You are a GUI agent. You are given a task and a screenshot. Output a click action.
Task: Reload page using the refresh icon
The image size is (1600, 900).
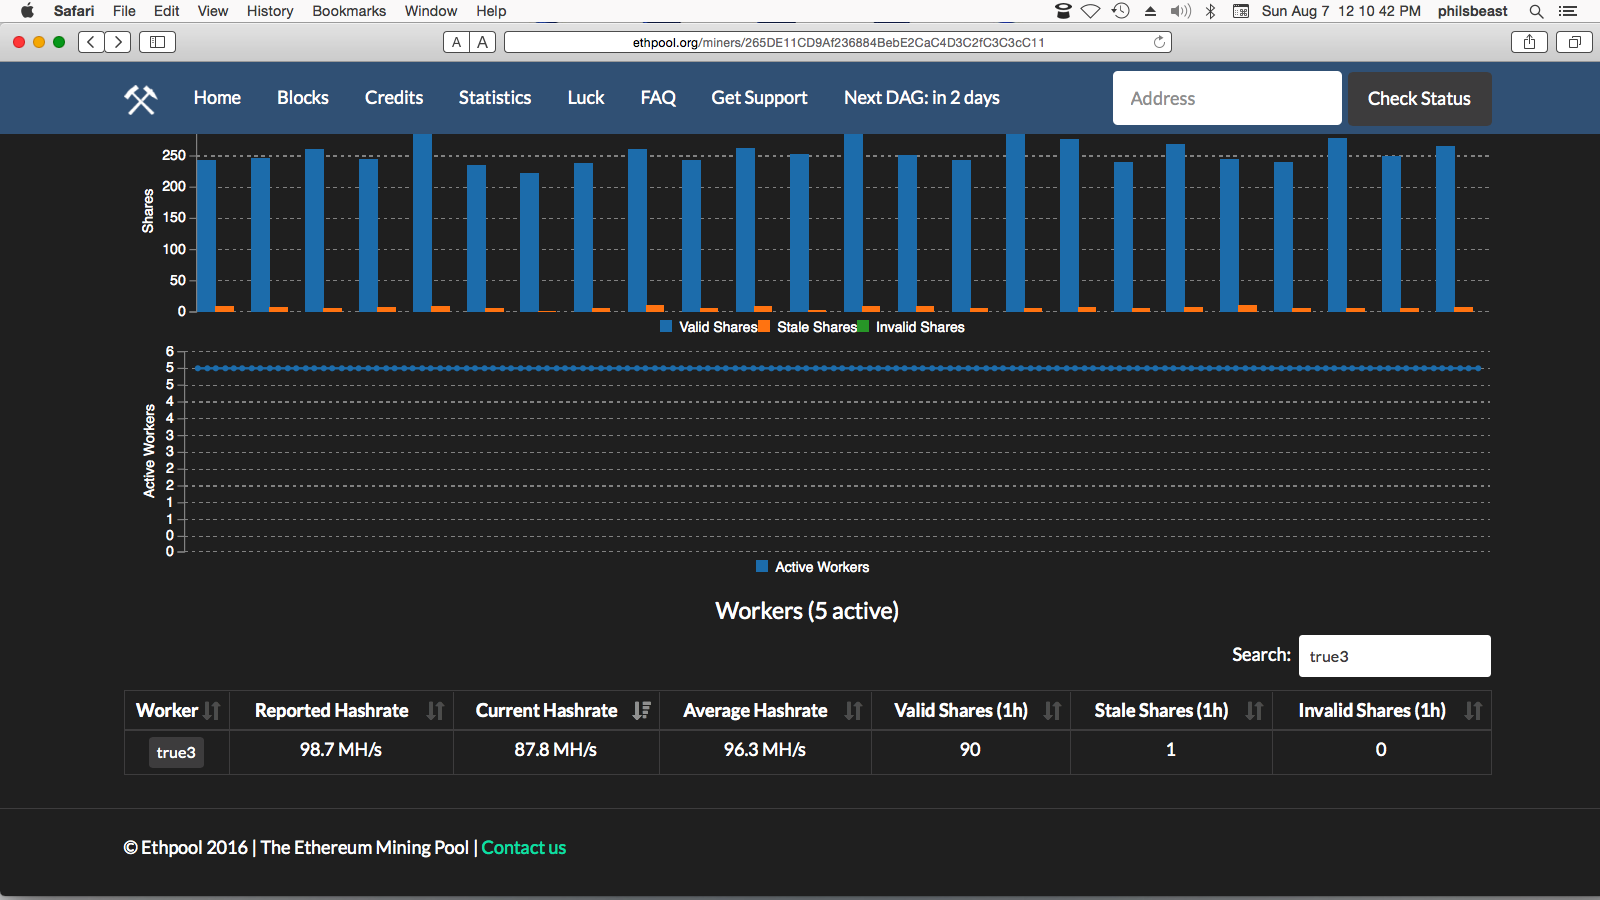tap(1159, 42)
